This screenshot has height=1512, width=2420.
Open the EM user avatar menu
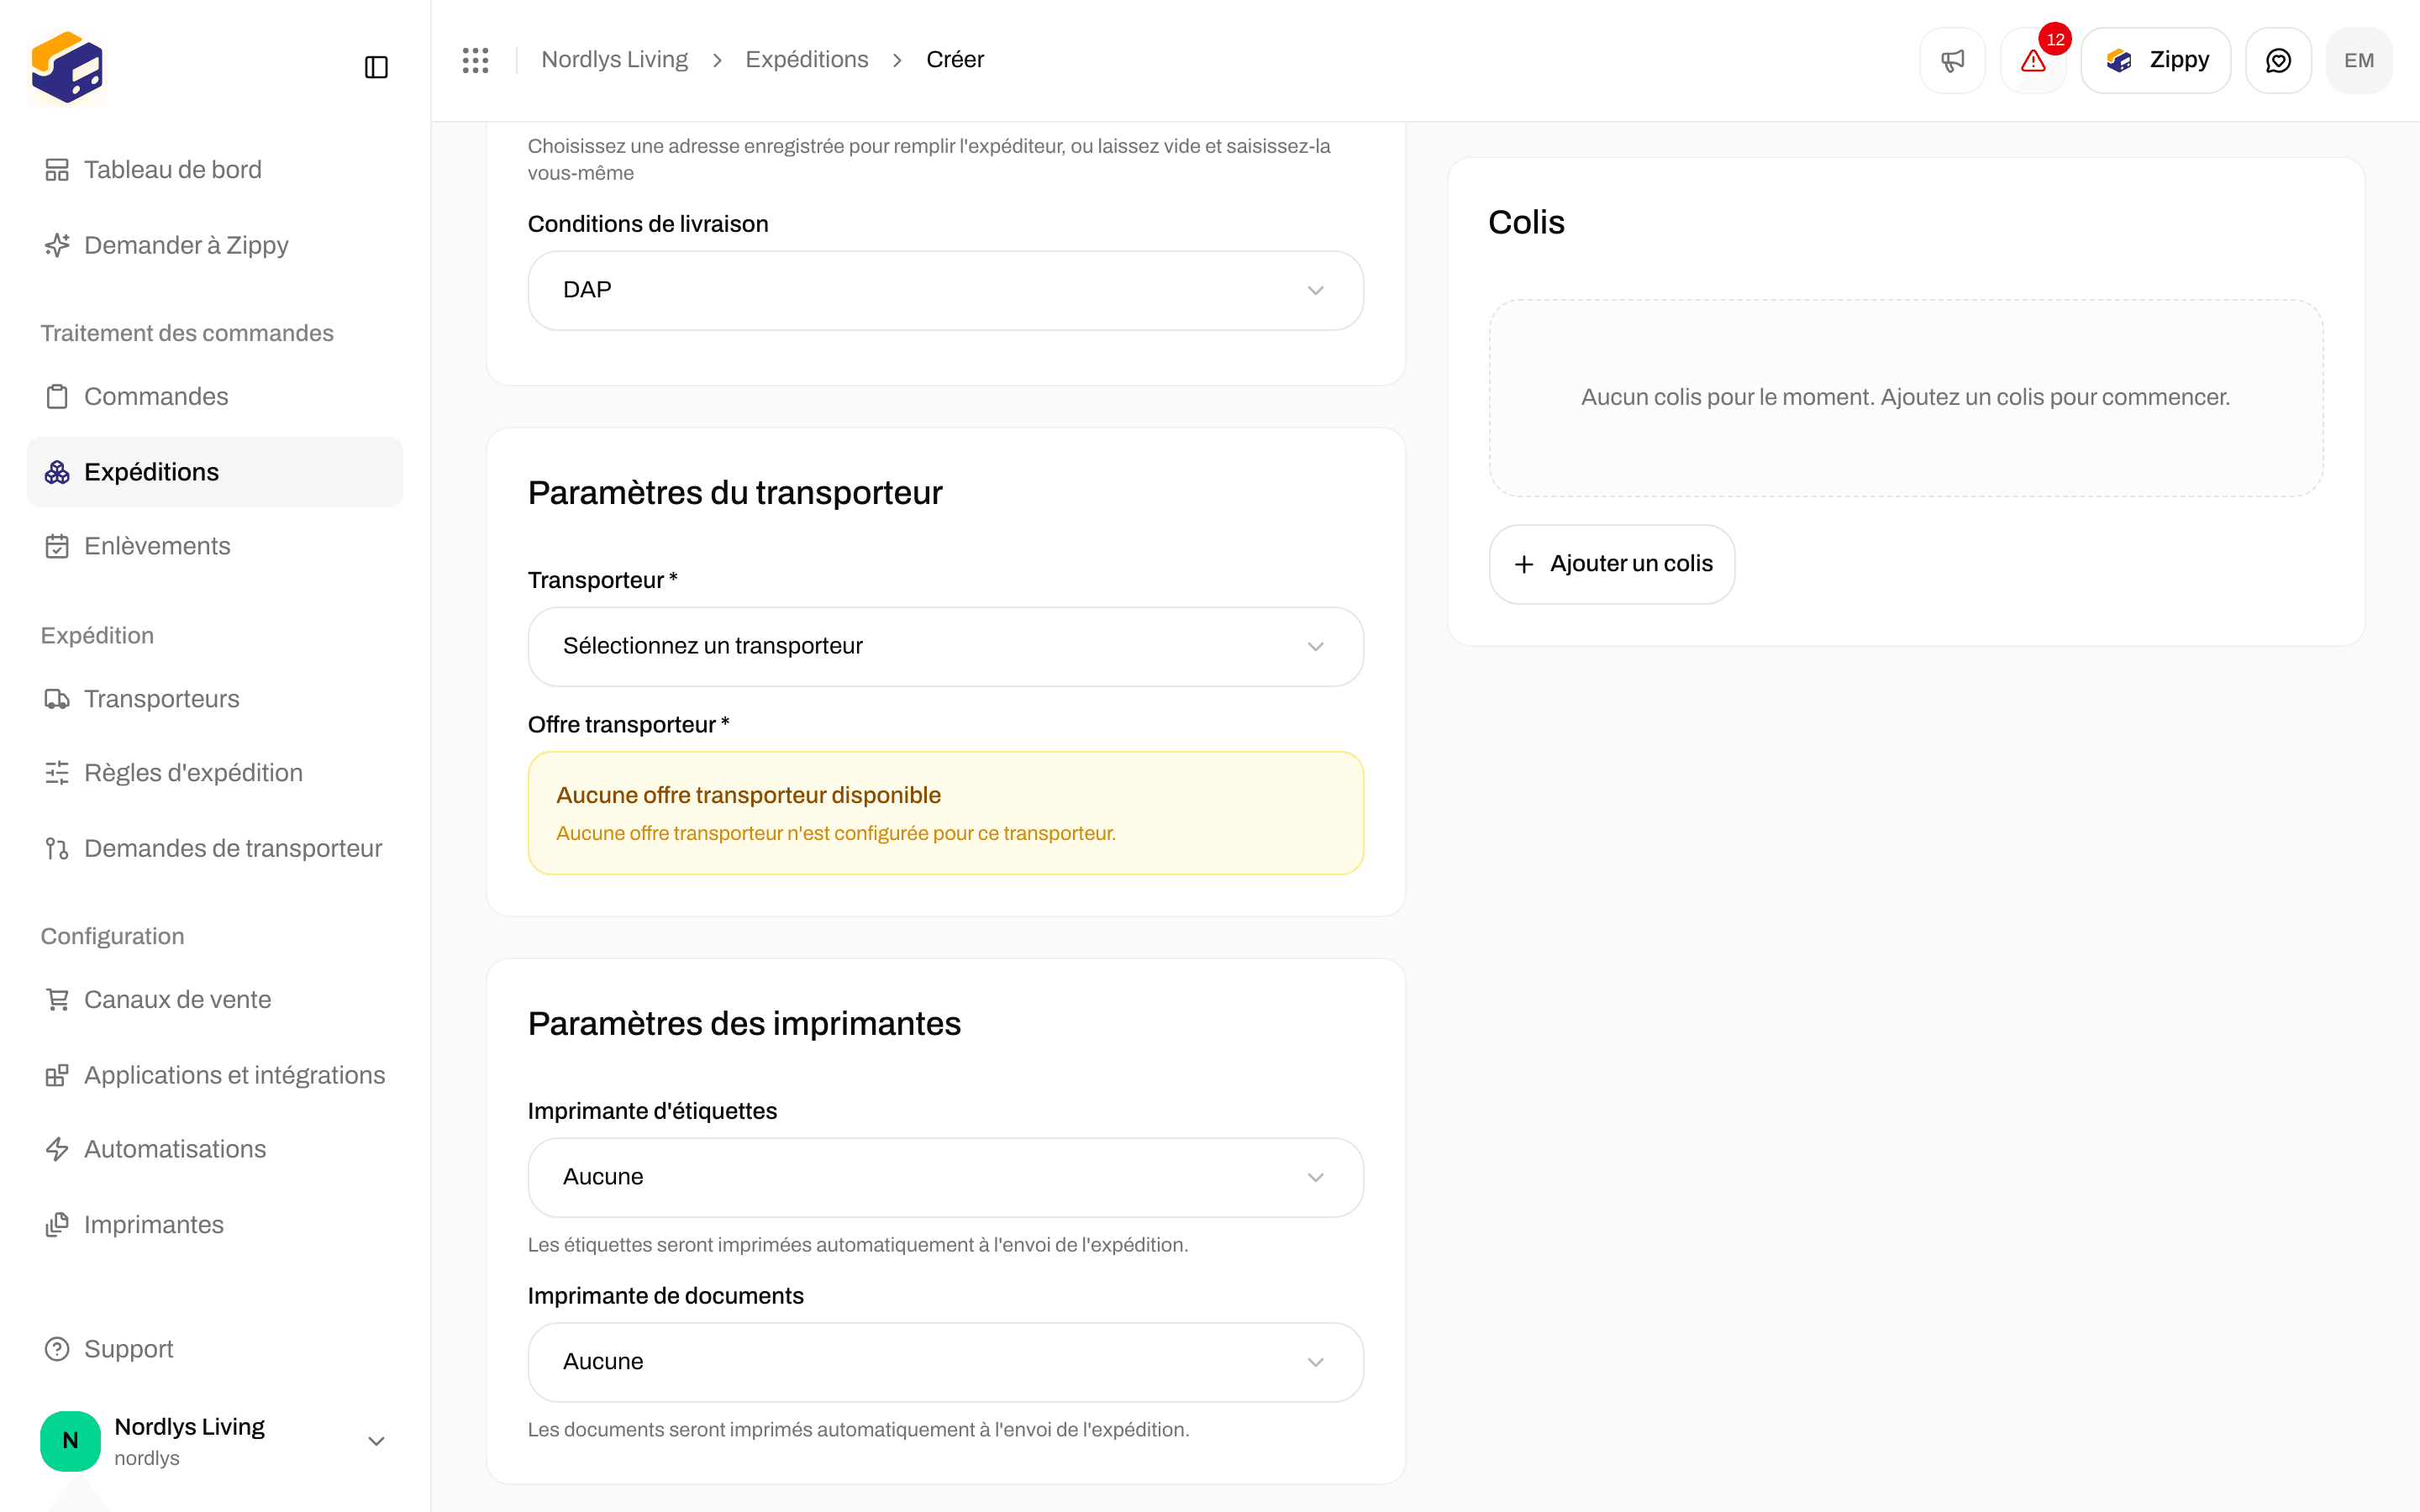point(2359,60)
